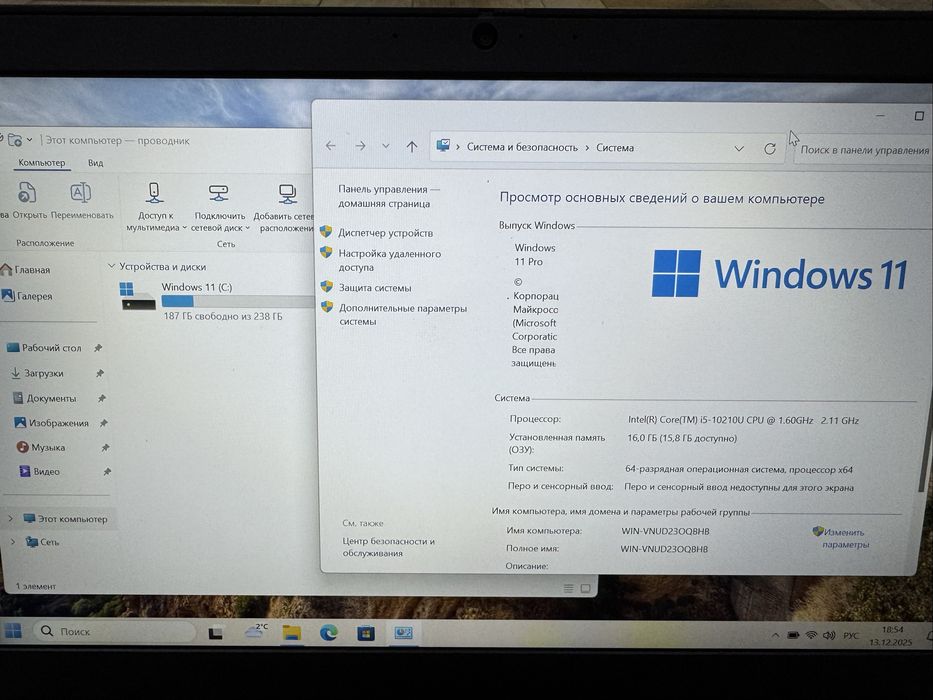933x700 pixels.
Task: Open Дополнительные параметры системы link
Action: (403, 314)
